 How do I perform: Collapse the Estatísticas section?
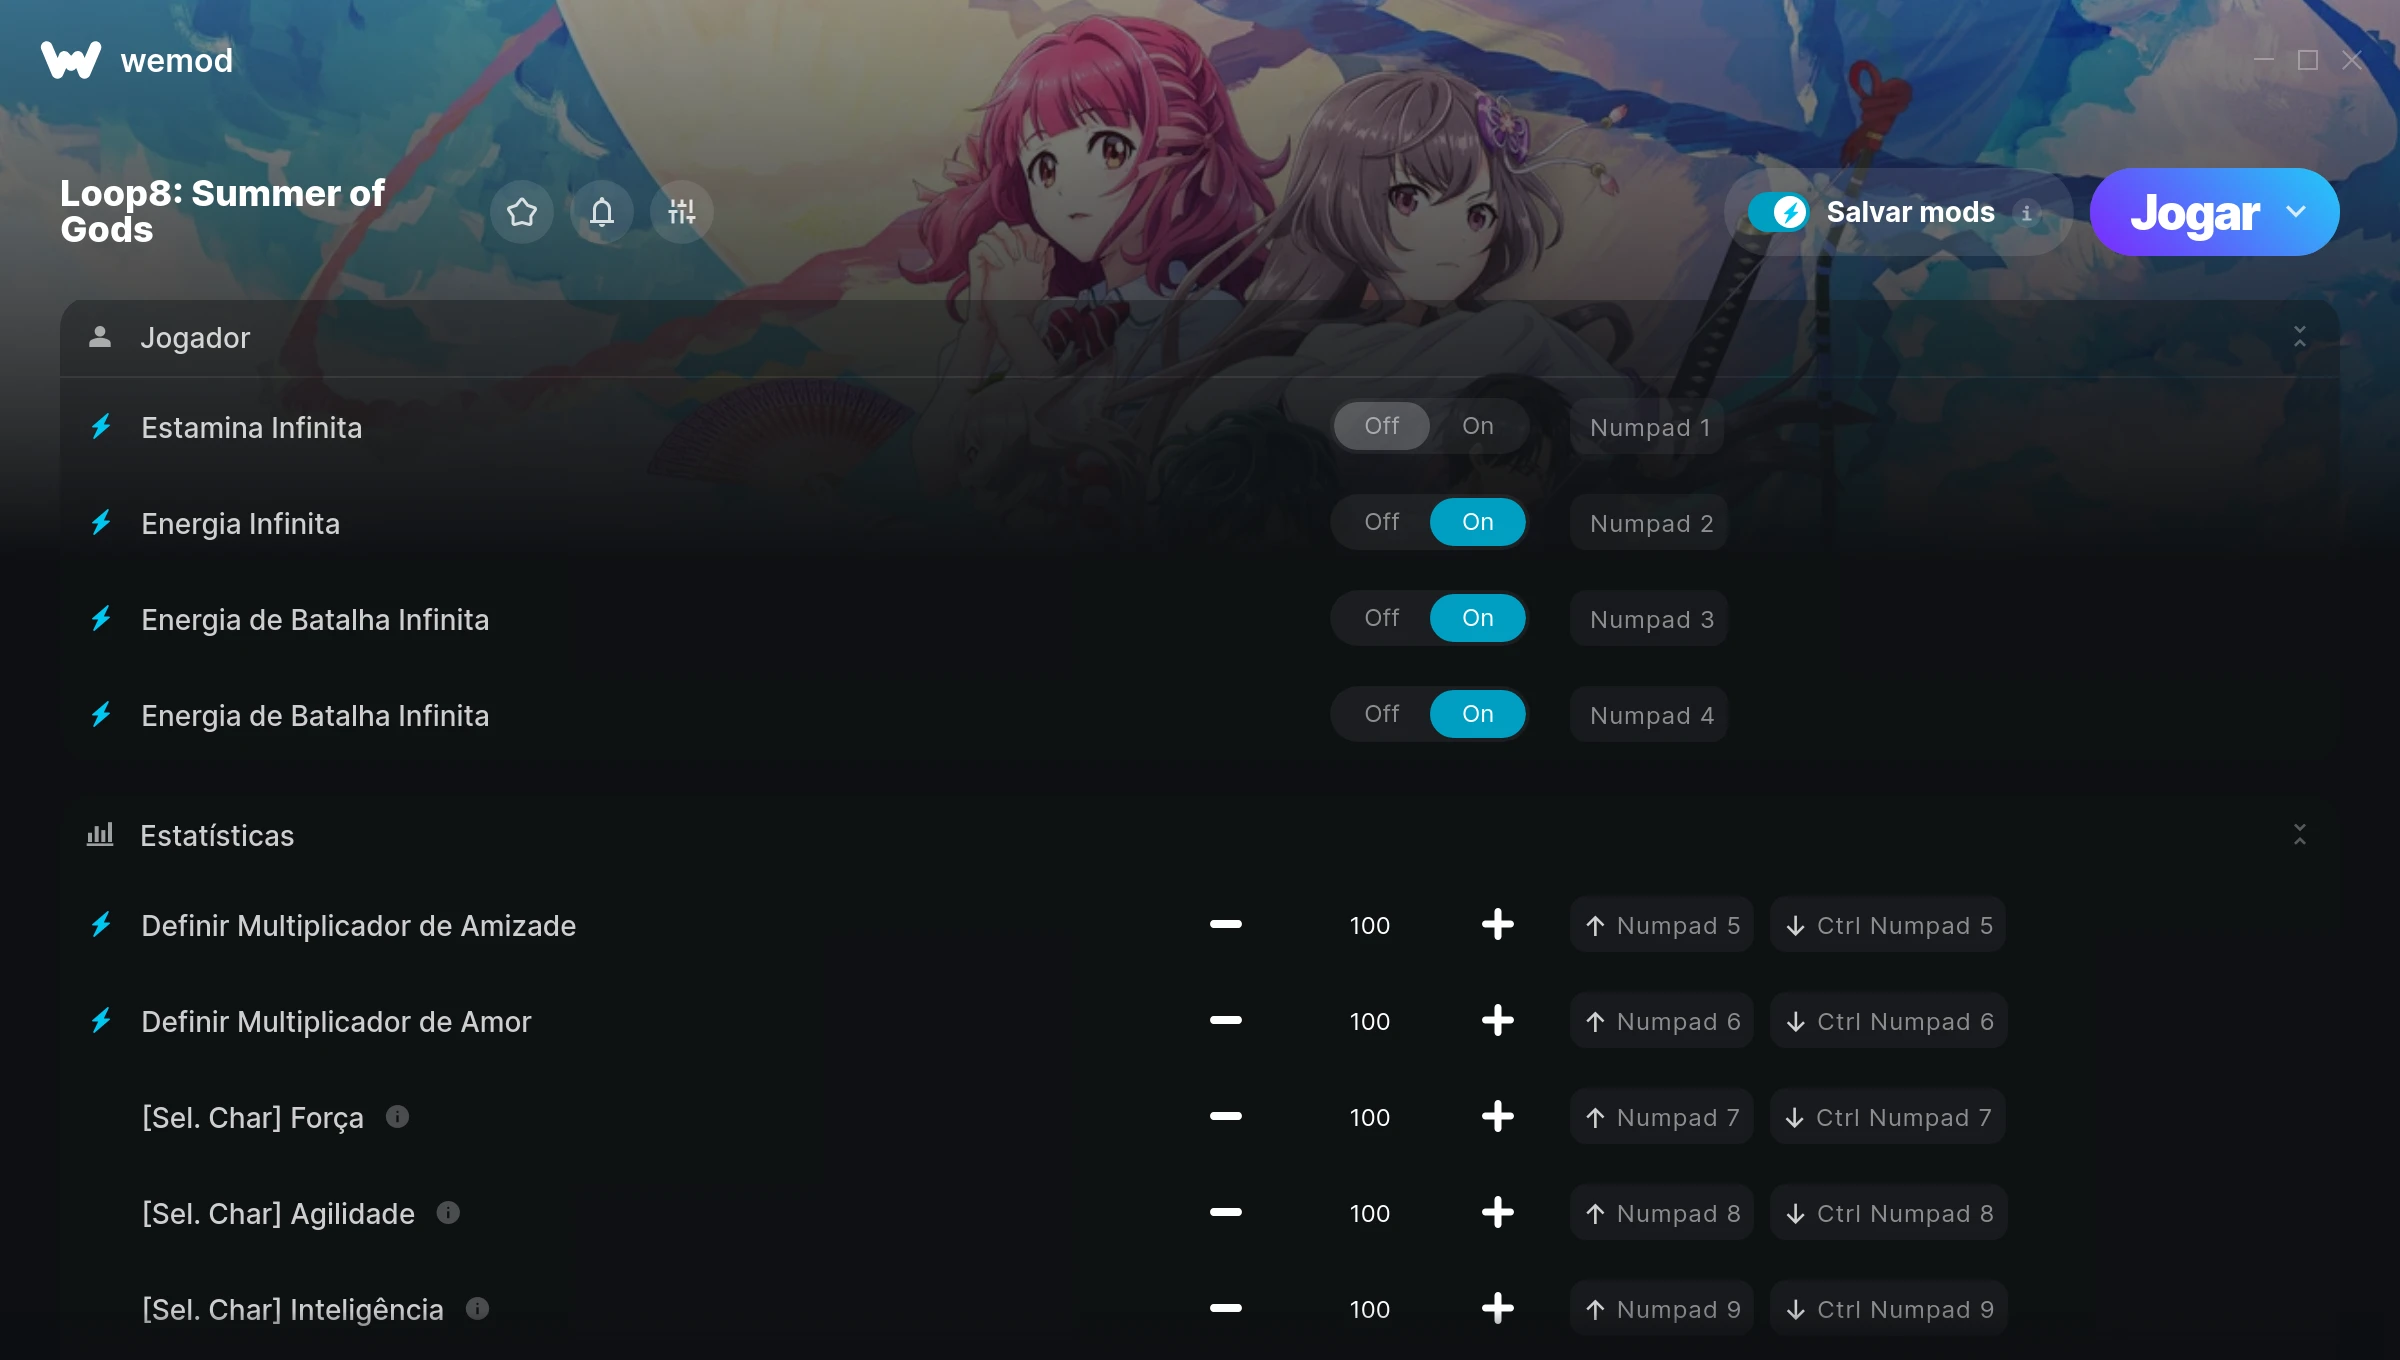pyautogui.click(x=2300, y=835)
